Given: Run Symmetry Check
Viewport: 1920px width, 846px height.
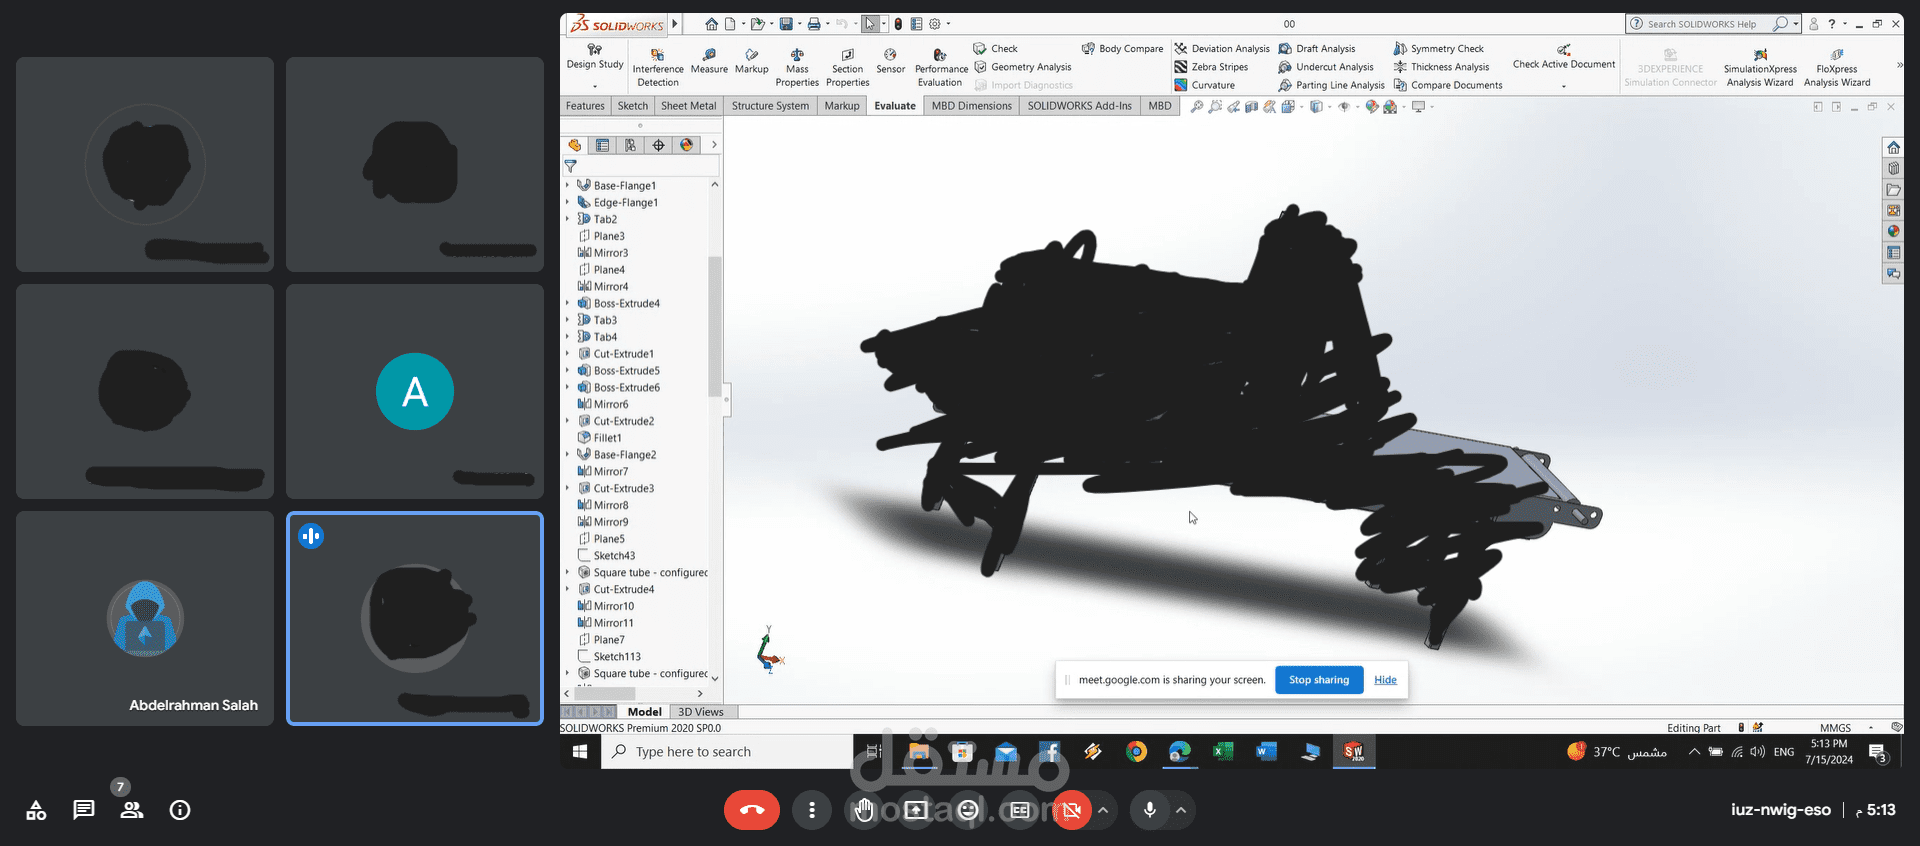Looking at the screenshot, I should tap(1439, 48).
